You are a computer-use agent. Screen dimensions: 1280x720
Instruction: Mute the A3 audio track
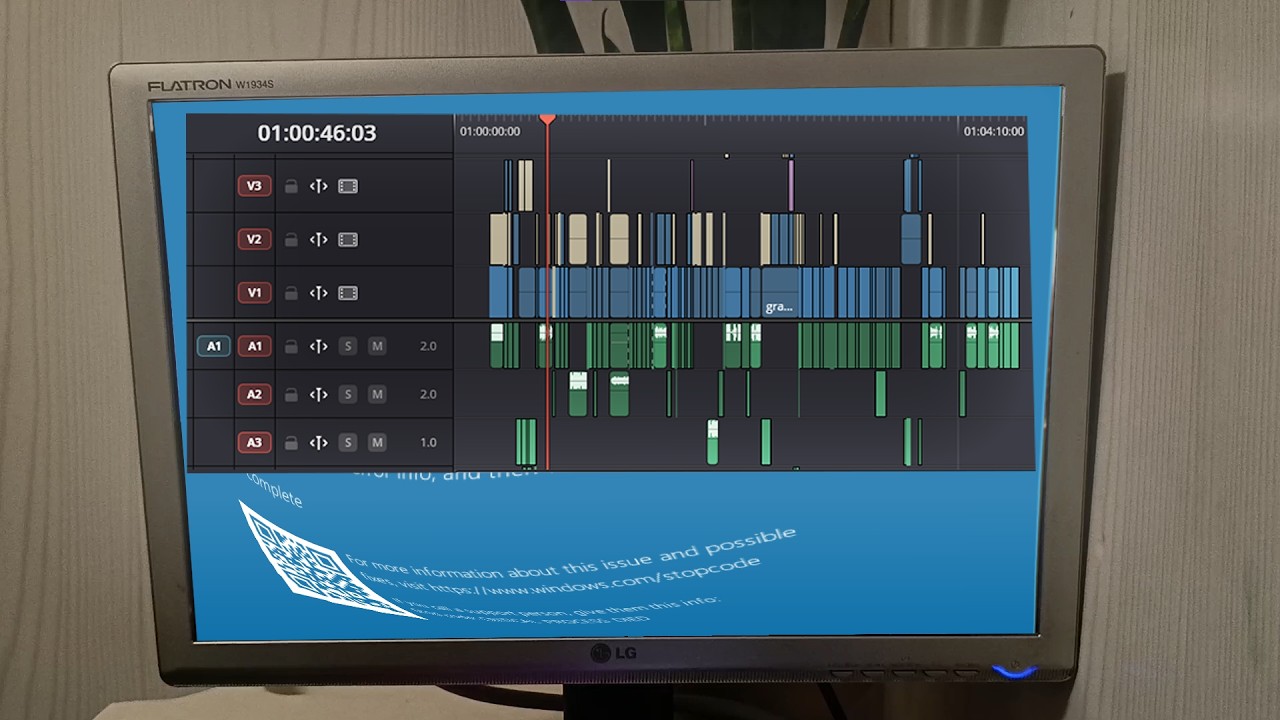pos(377,442)
